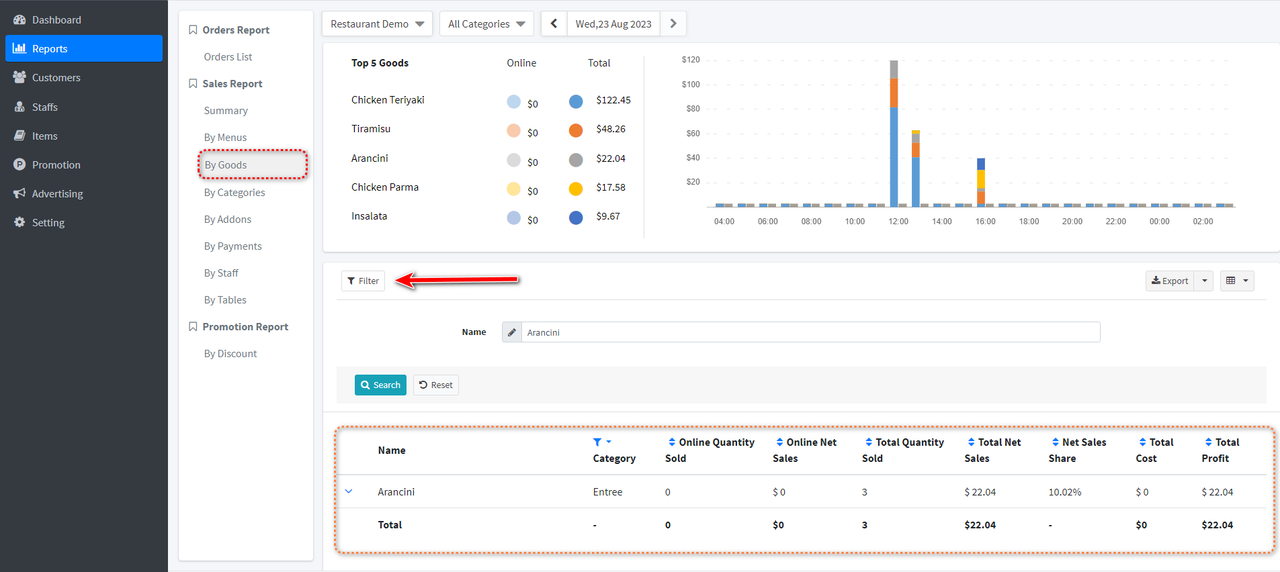
Task: Click the Promotion P icon
Action: pos(20,165)
